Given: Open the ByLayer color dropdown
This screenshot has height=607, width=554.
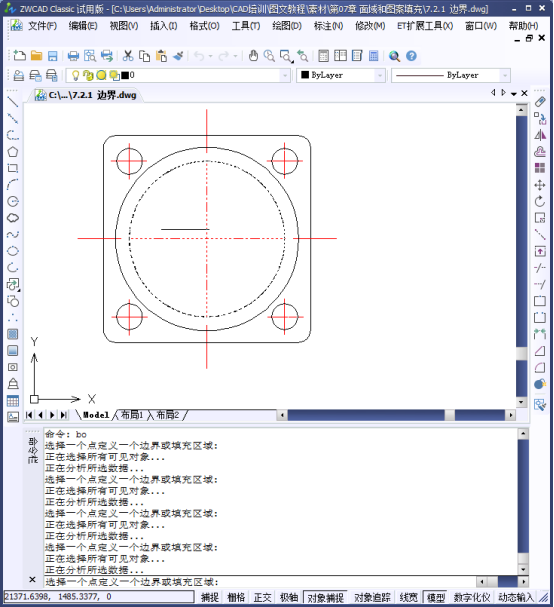Looking at the screenshot, I should (x=341, y=75).
